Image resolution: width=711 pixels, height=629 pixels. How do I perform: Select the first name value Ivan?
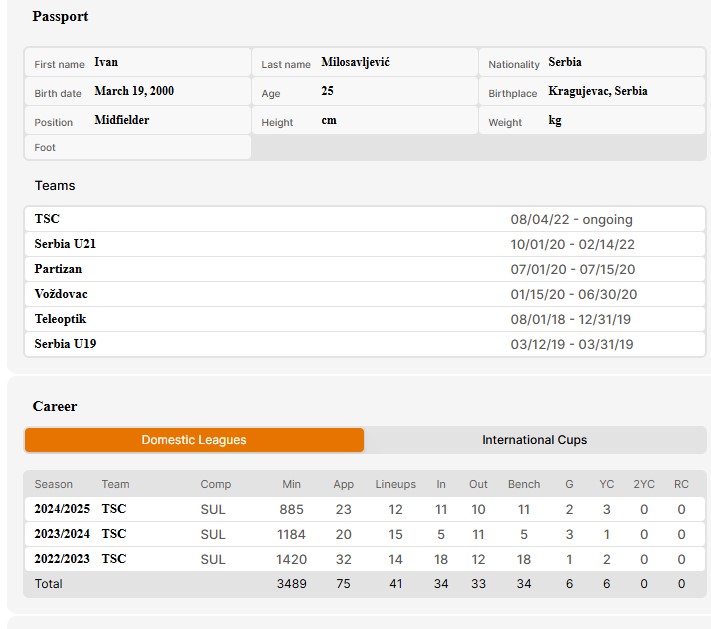[x=106, y=62]
